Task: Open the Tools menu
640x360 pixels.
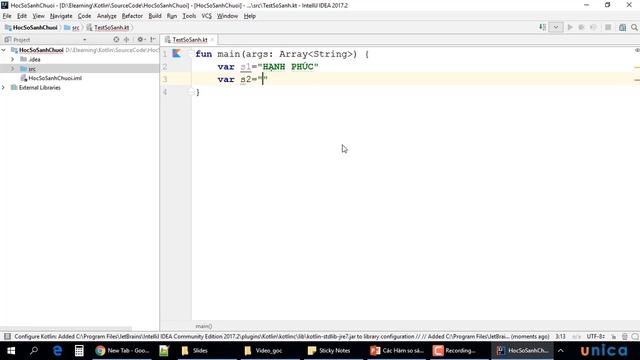Action: point(189,16)
